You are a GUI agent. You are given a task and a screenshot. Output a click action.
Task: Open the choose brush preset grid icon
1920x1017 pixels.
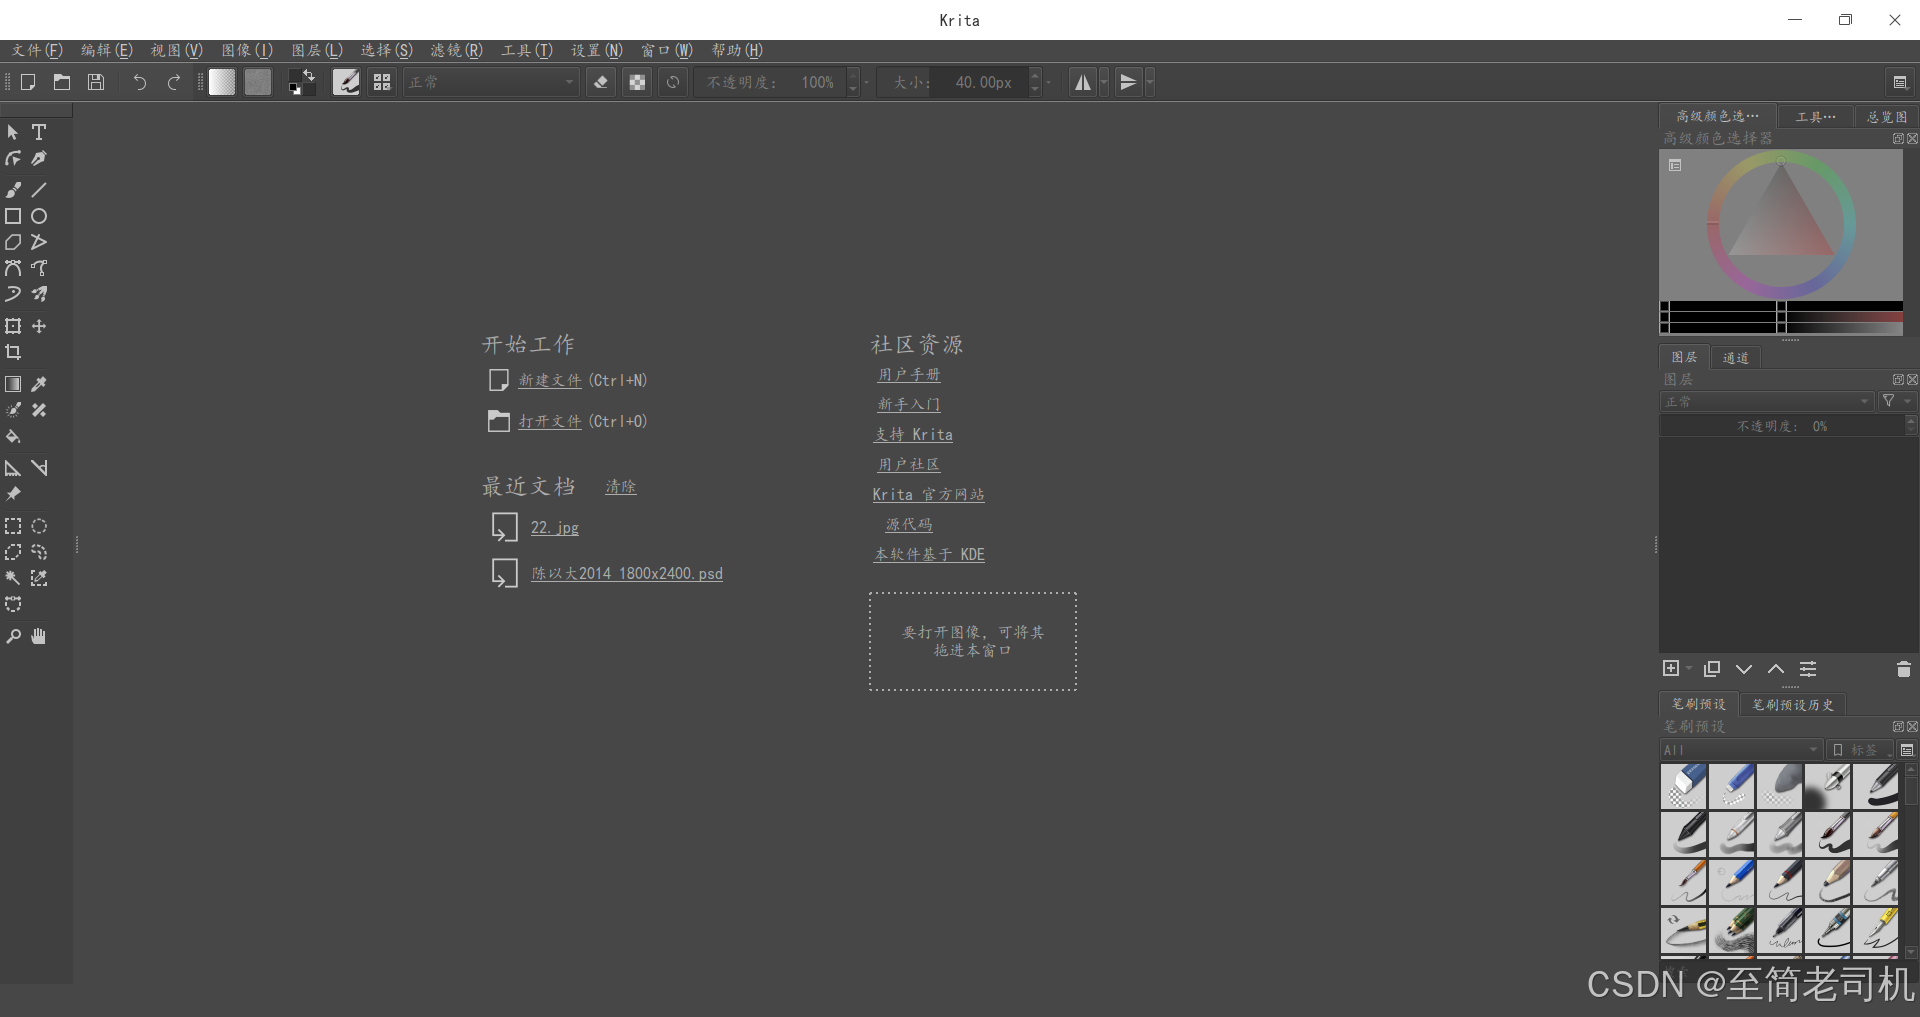click(382, 82)
